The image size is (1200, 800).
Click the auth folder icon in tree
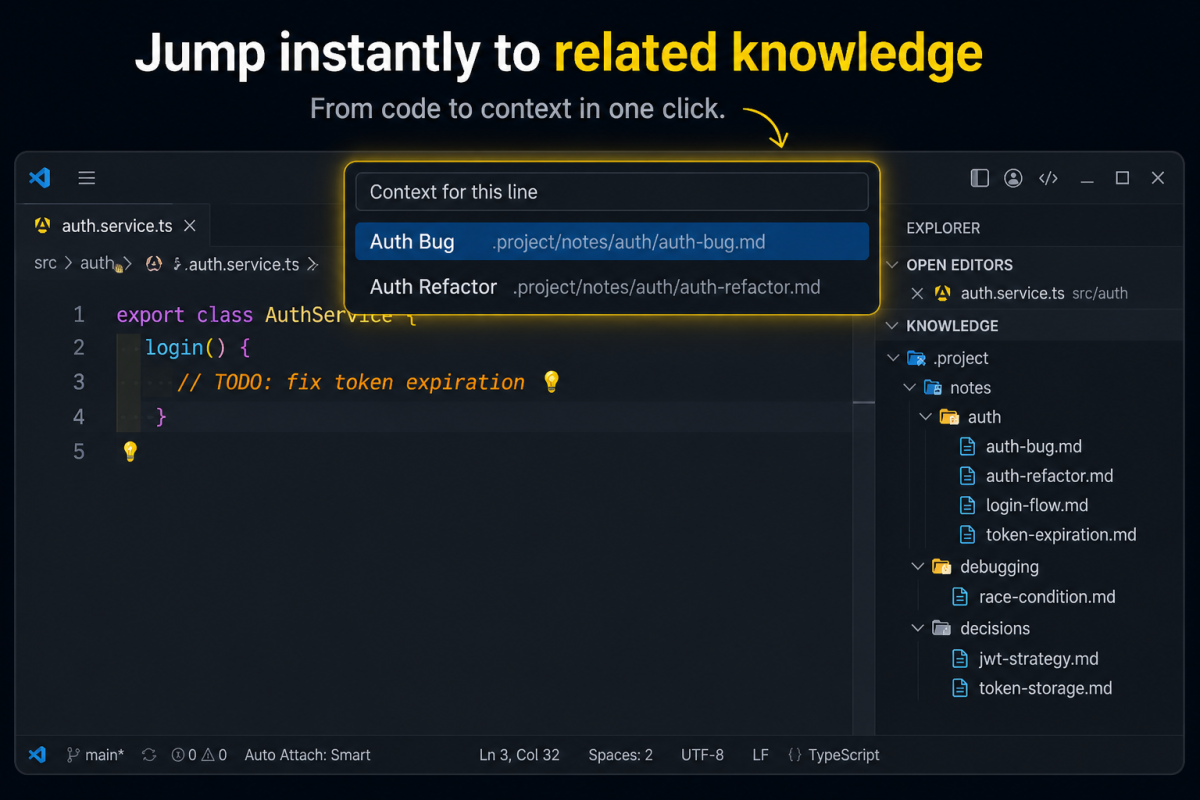[950, 417]
